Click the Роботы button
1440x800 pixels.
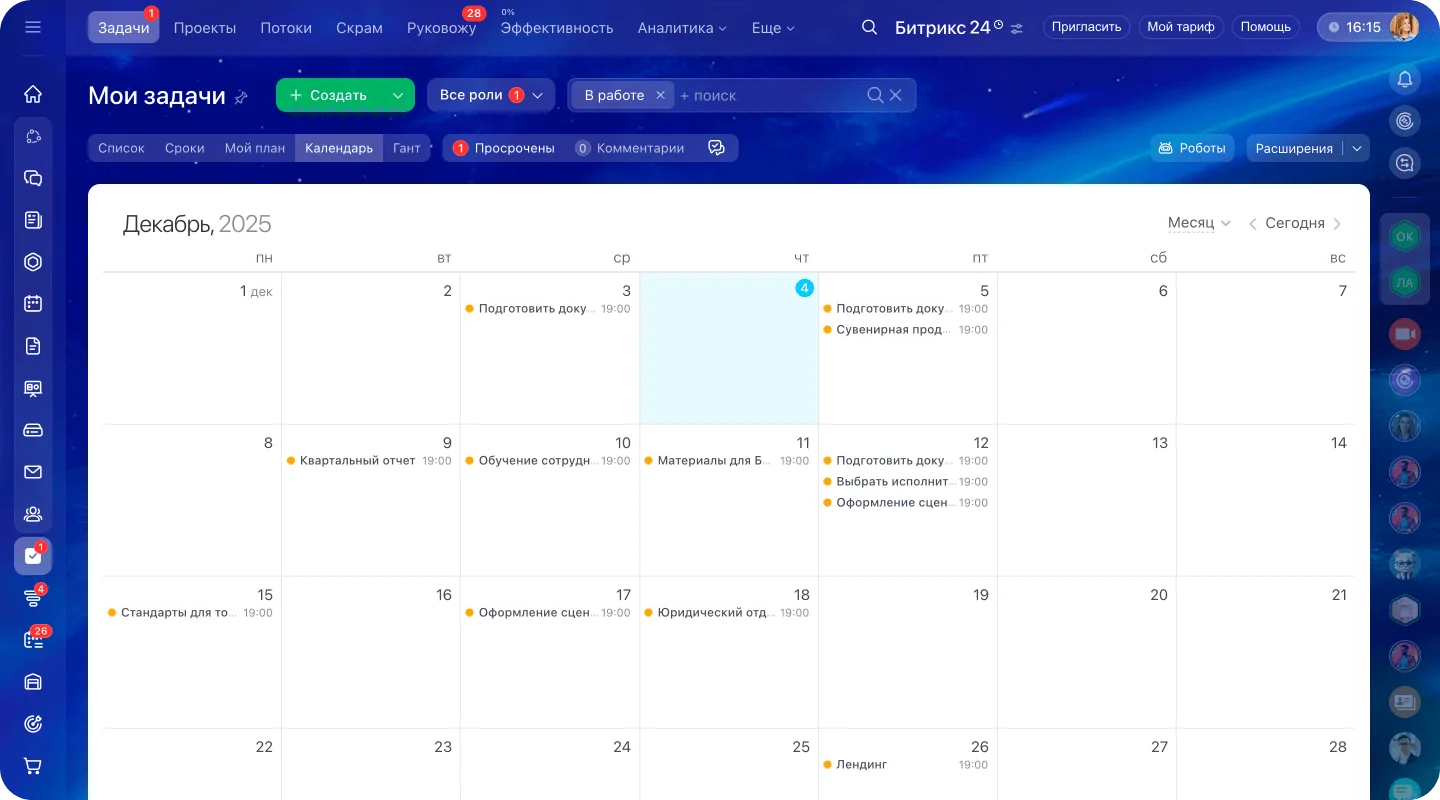(x=1192, y=148)
